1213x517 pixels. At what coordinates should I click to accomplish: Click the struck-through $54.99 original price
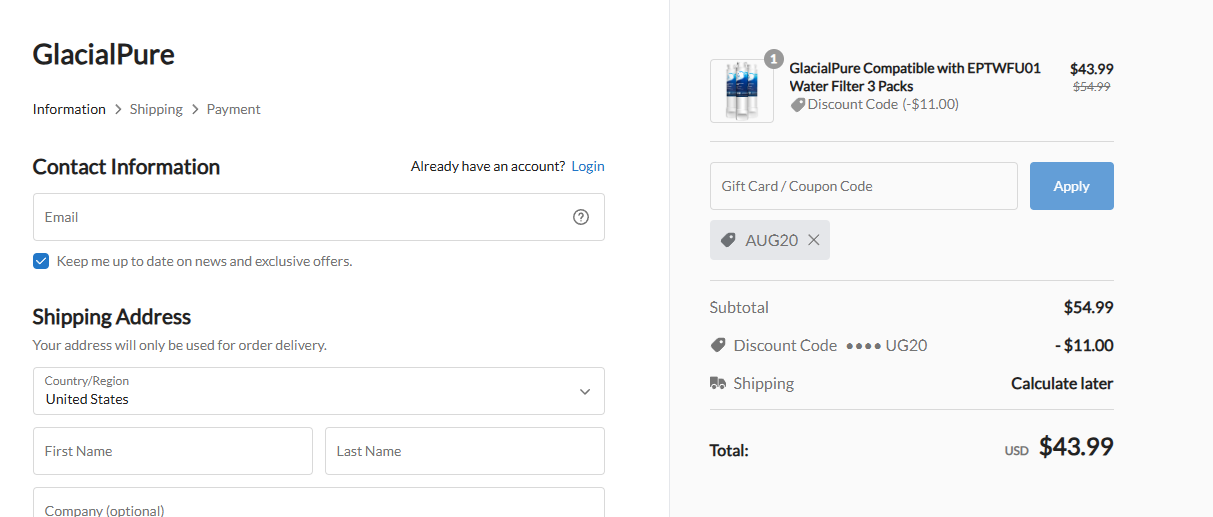click(x=1092, y=87)
